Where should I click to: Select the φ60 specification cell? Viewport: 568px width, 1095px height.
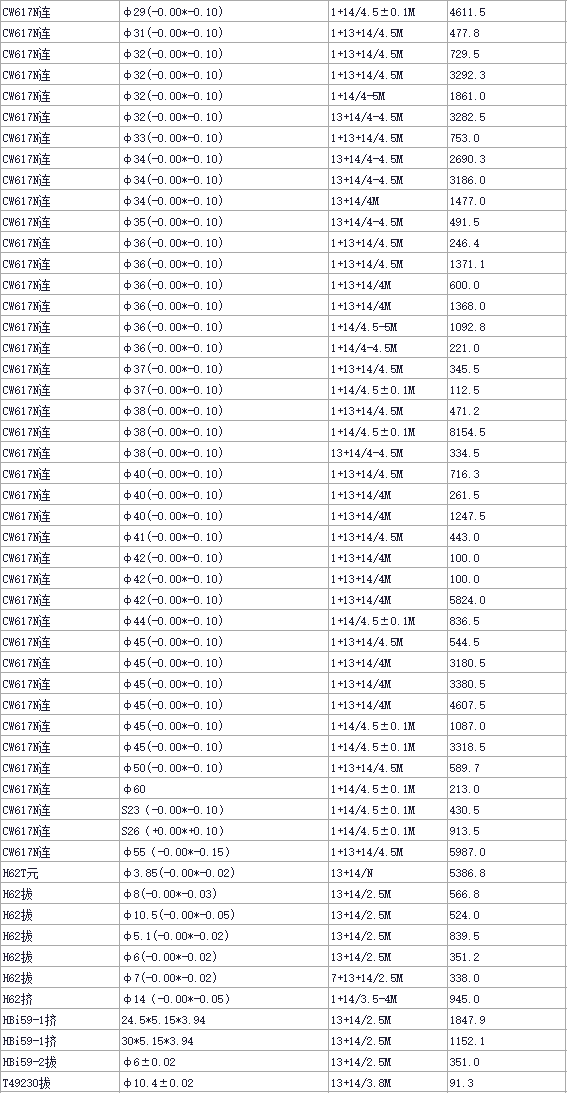click(x=224, y=789)
